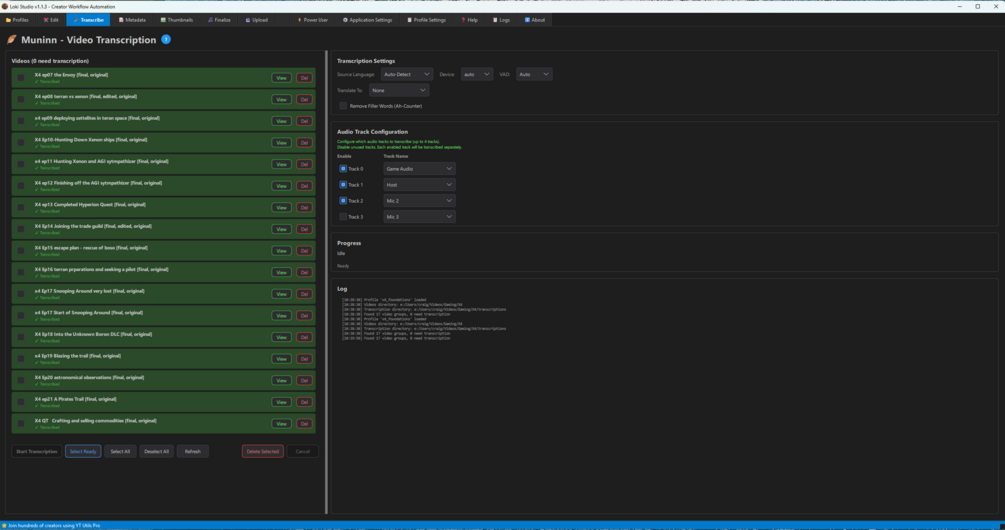Image resolution: width=1005 pixels, height=530 pixels.
Task: View transcription for X4 ep07 the Envoy
Action: click(x=281, y=78)
